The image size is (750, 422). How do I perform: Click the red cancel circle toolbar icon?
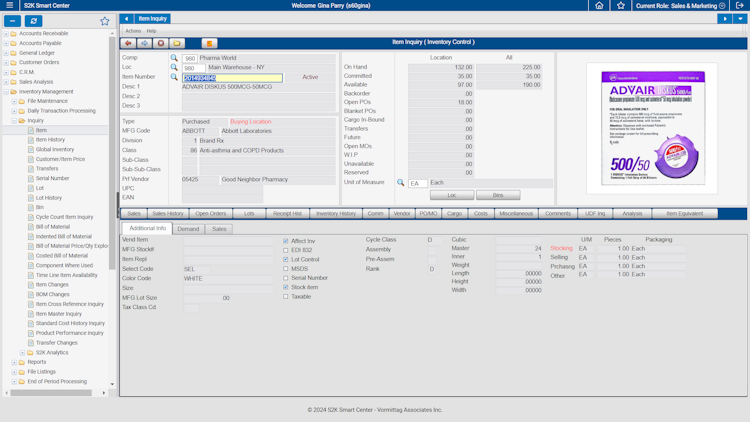click(161, 43)
